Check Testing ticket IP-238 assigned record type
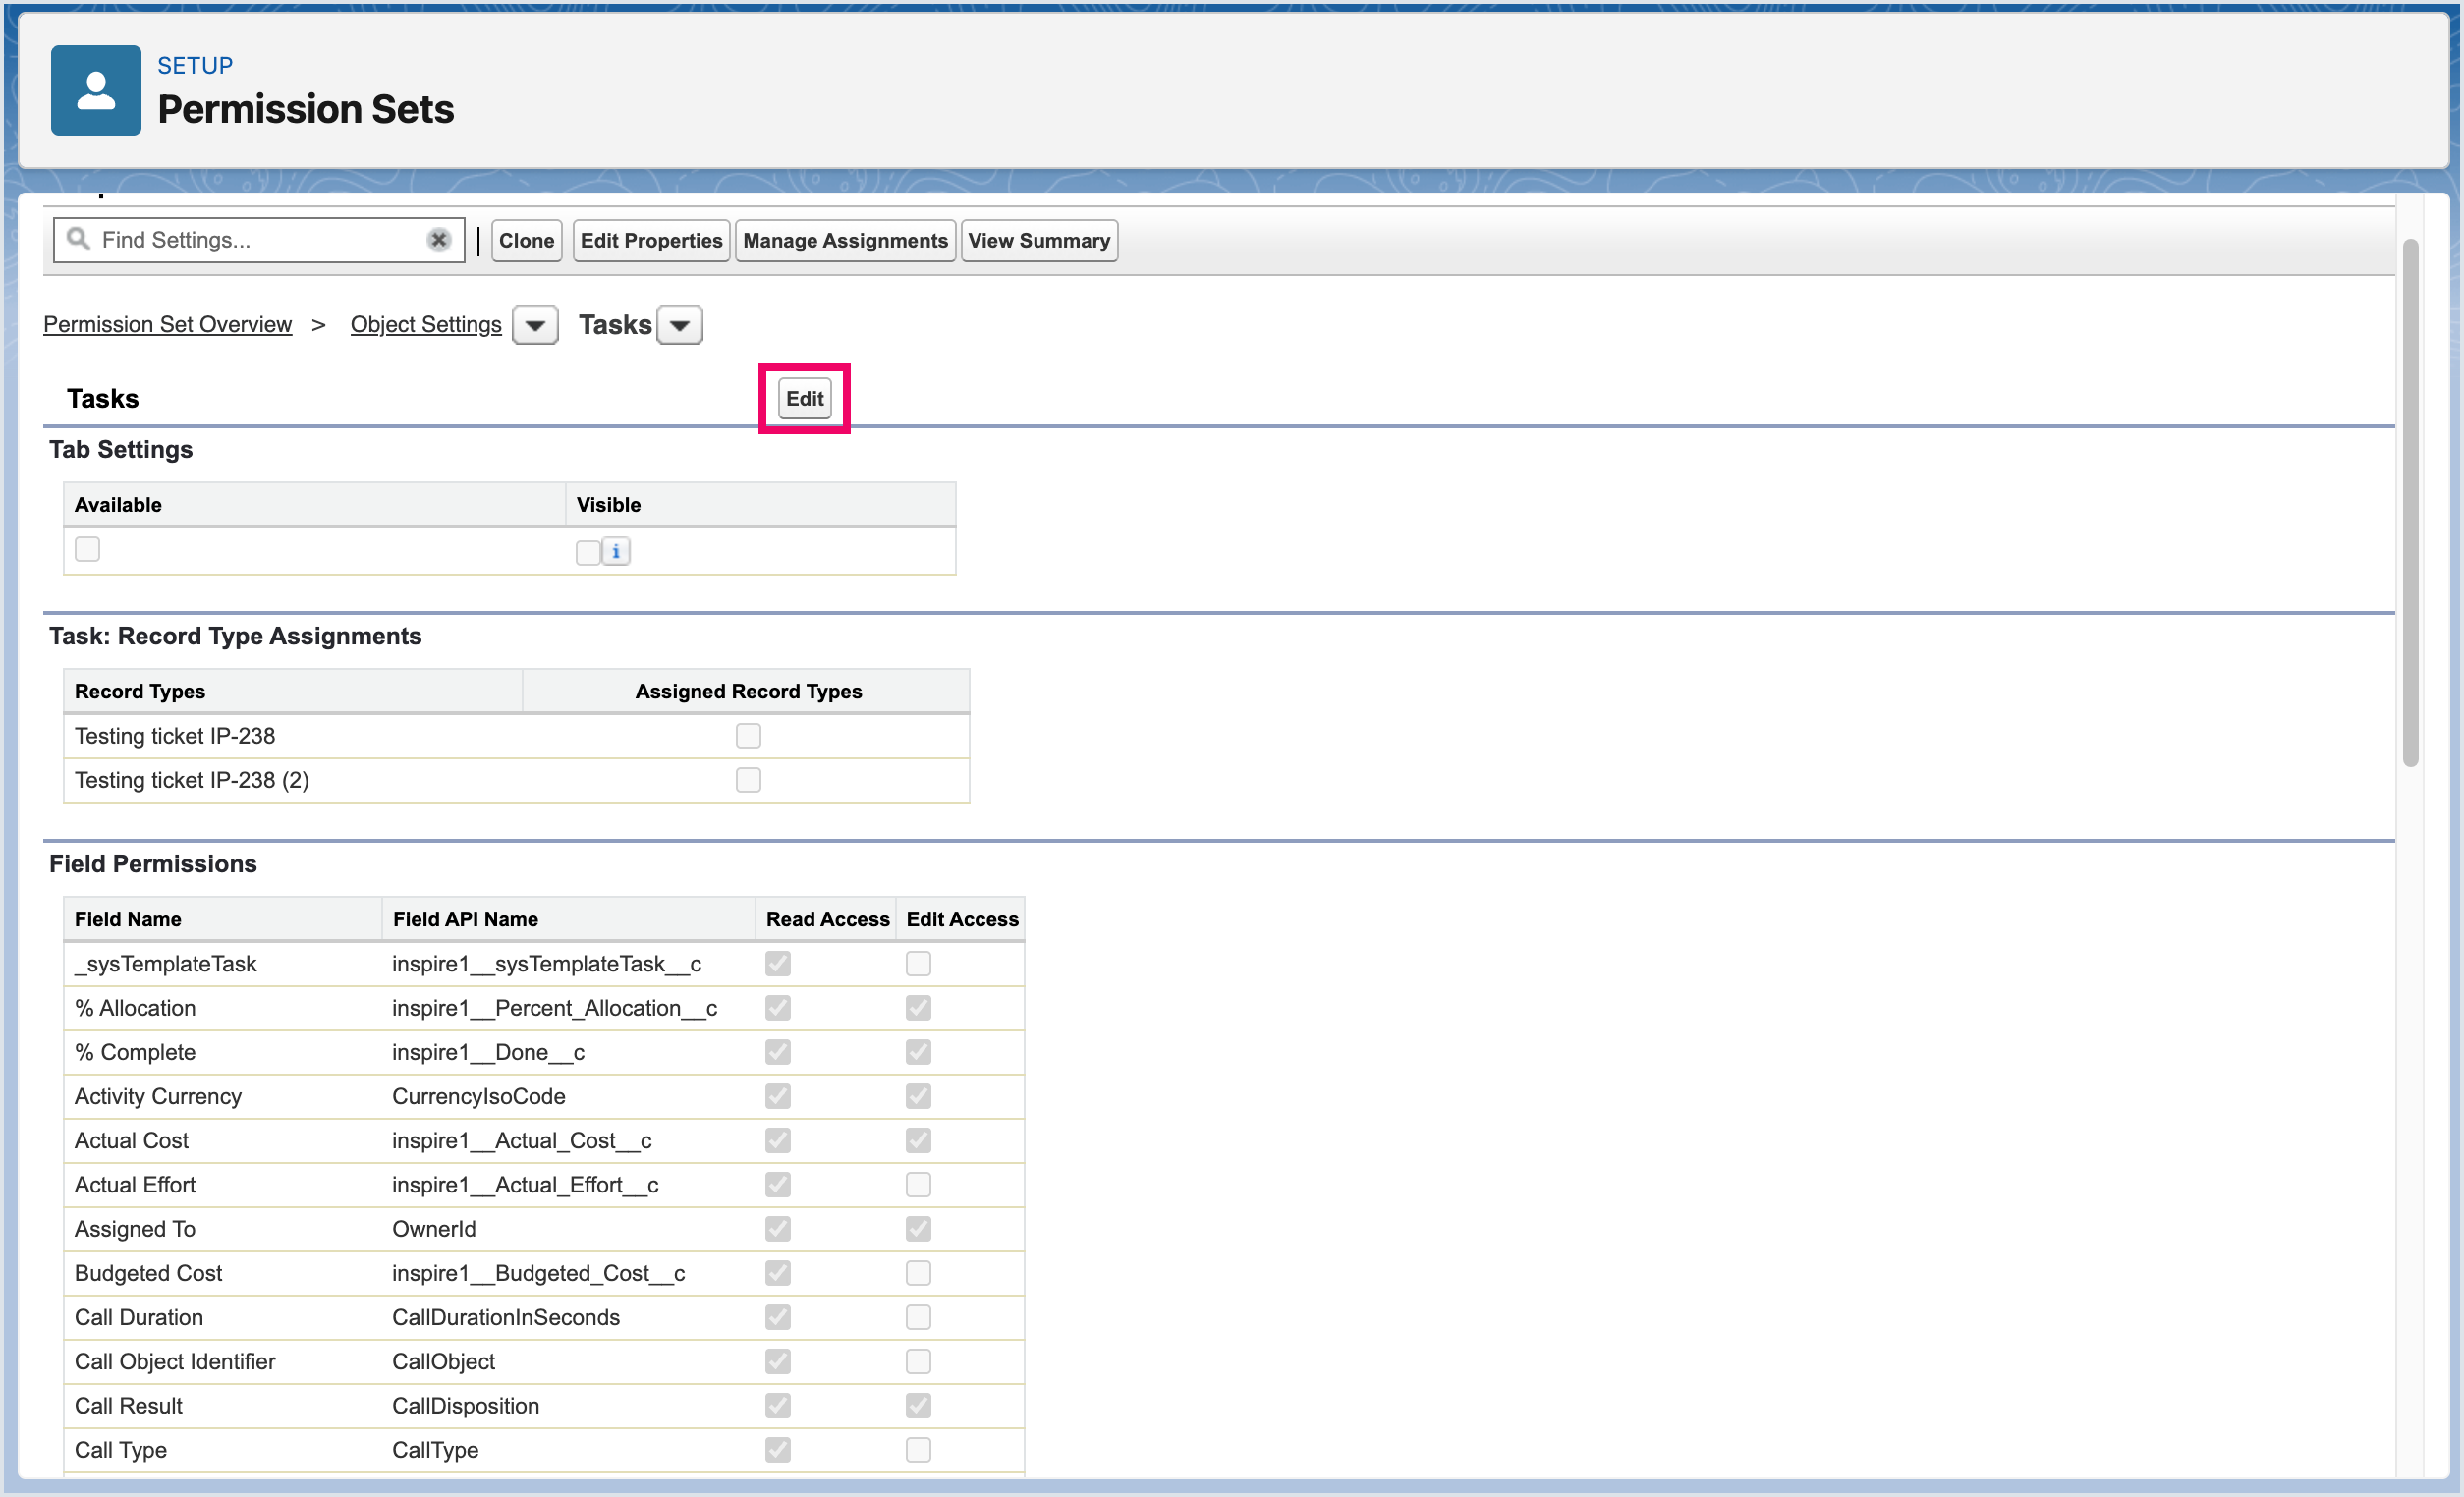 coord(748,736)
